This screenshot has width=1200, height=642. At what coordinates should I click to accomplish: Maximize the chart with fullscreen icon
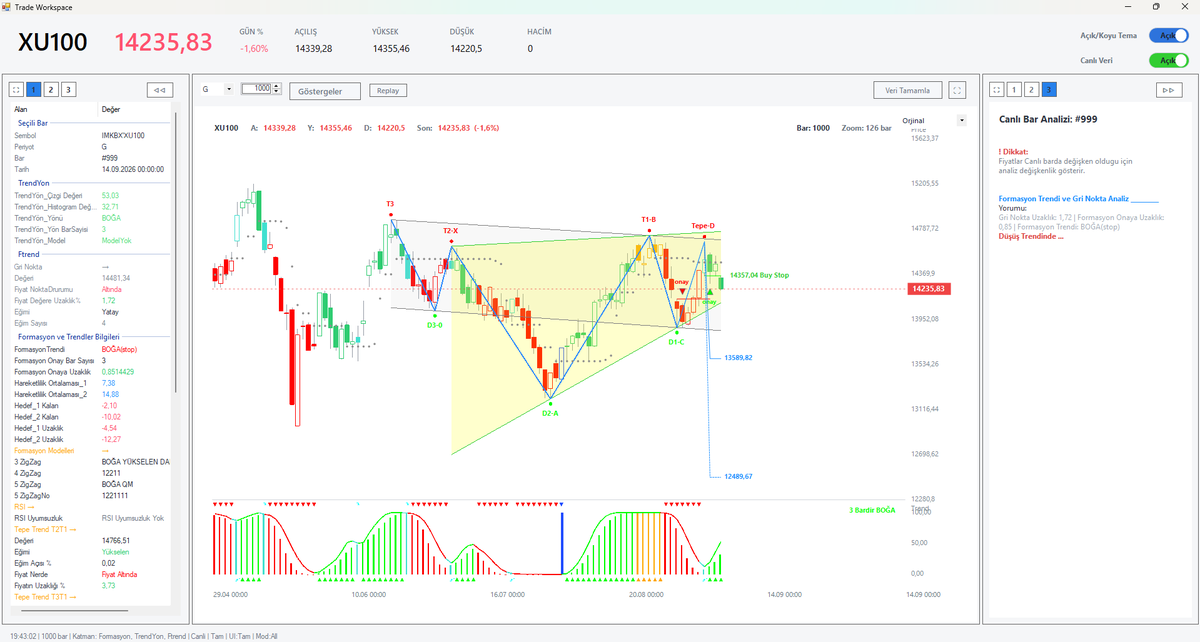point(958,90)
